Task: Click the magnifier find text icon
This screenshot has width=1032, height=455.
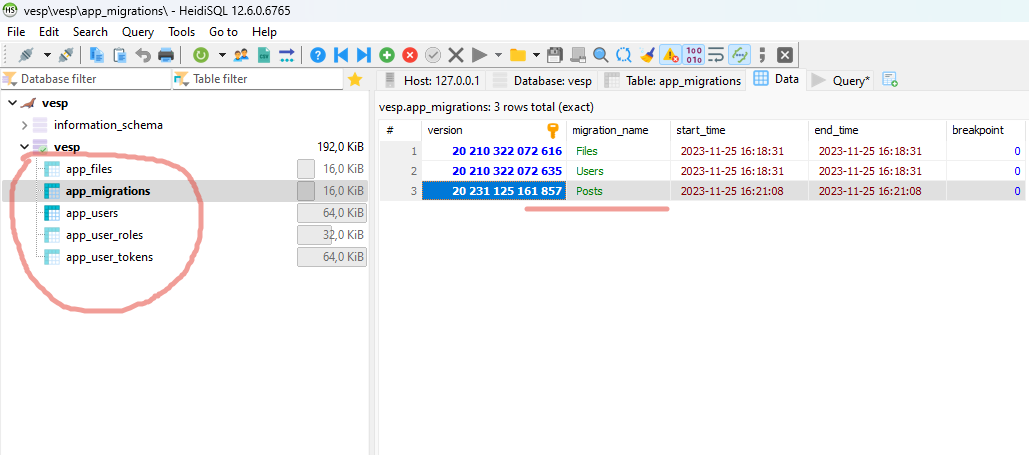Action: click(x=600, y=55)
